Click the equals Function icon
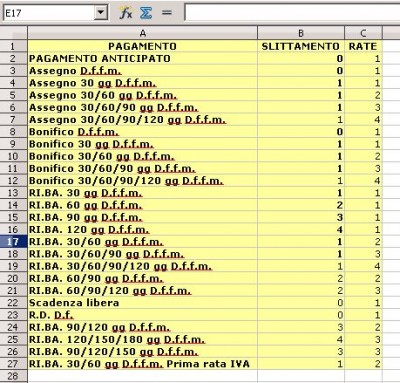The image size is (400, 383). (166, 13)
